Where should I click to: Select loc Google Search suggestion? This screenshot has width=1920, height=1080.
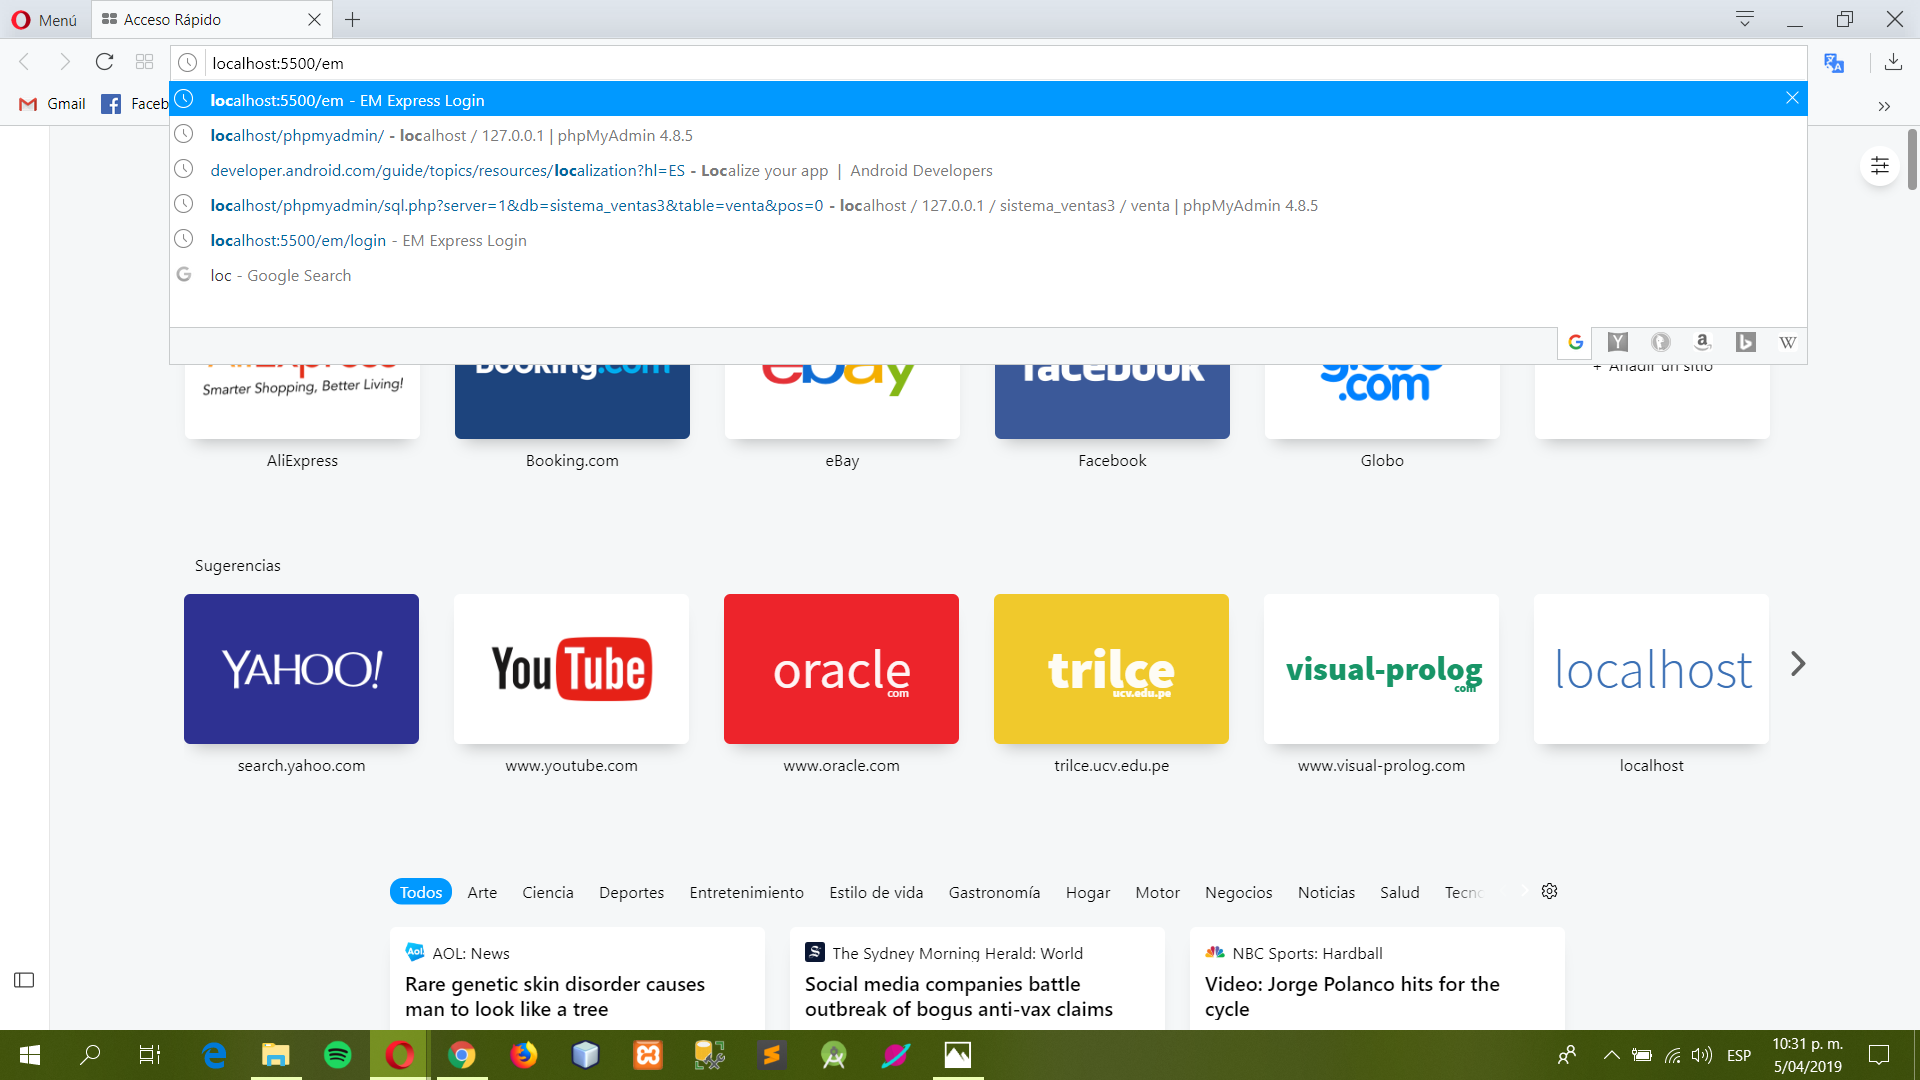(x=988, y=275)
